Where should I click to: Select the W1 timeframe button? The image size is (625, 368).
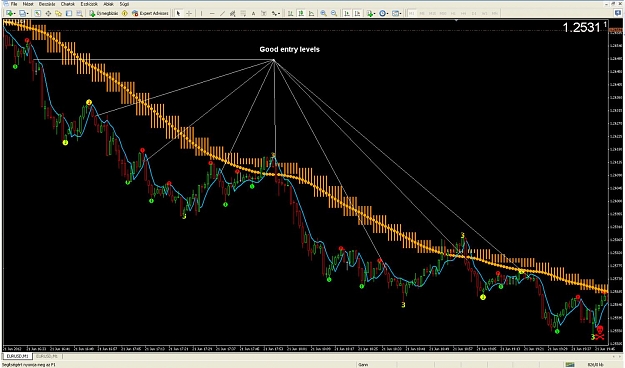point(485,13)
